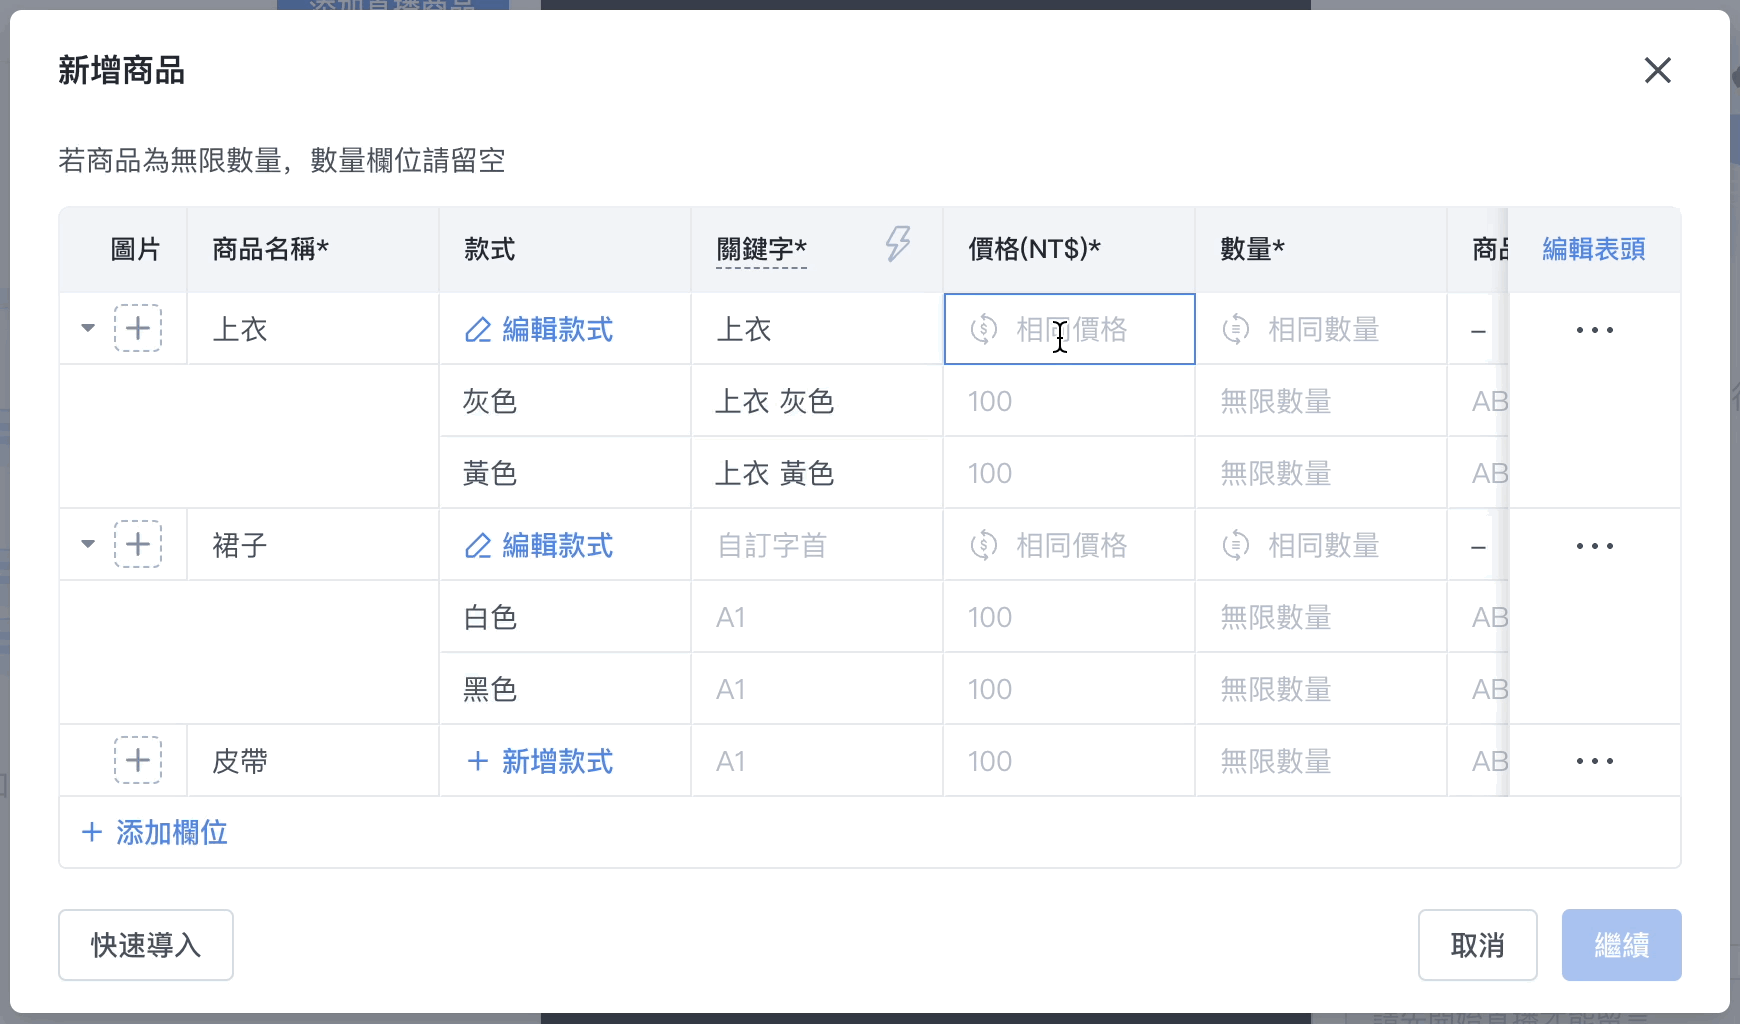Add an image for the 皮帶 product
Screen dimensions: 1740x1024
coord(138,760)
